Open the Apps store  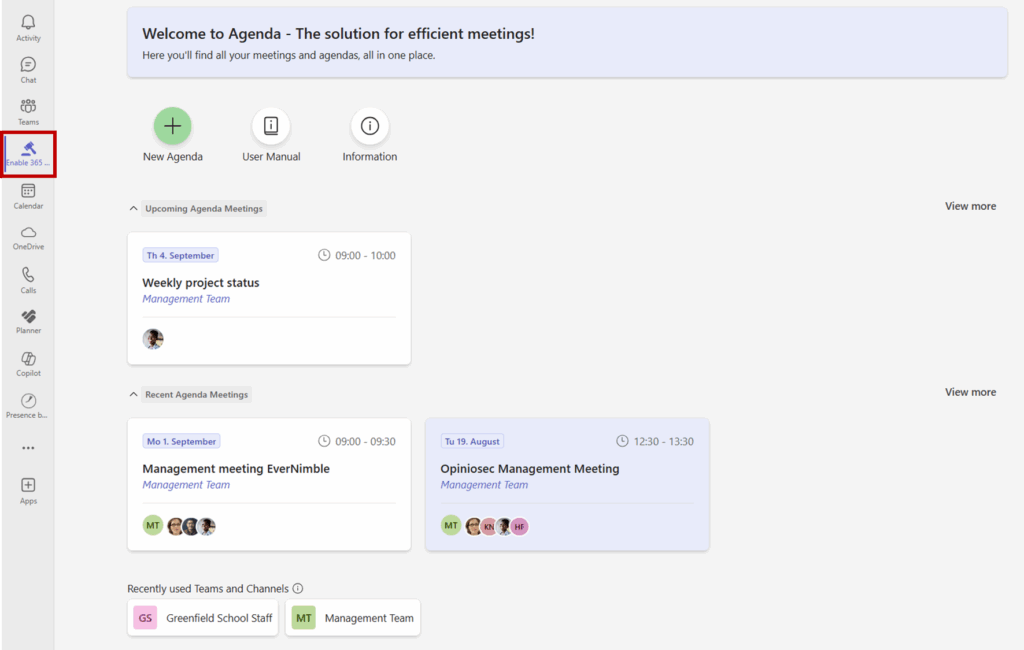click(x=27, y=491)
